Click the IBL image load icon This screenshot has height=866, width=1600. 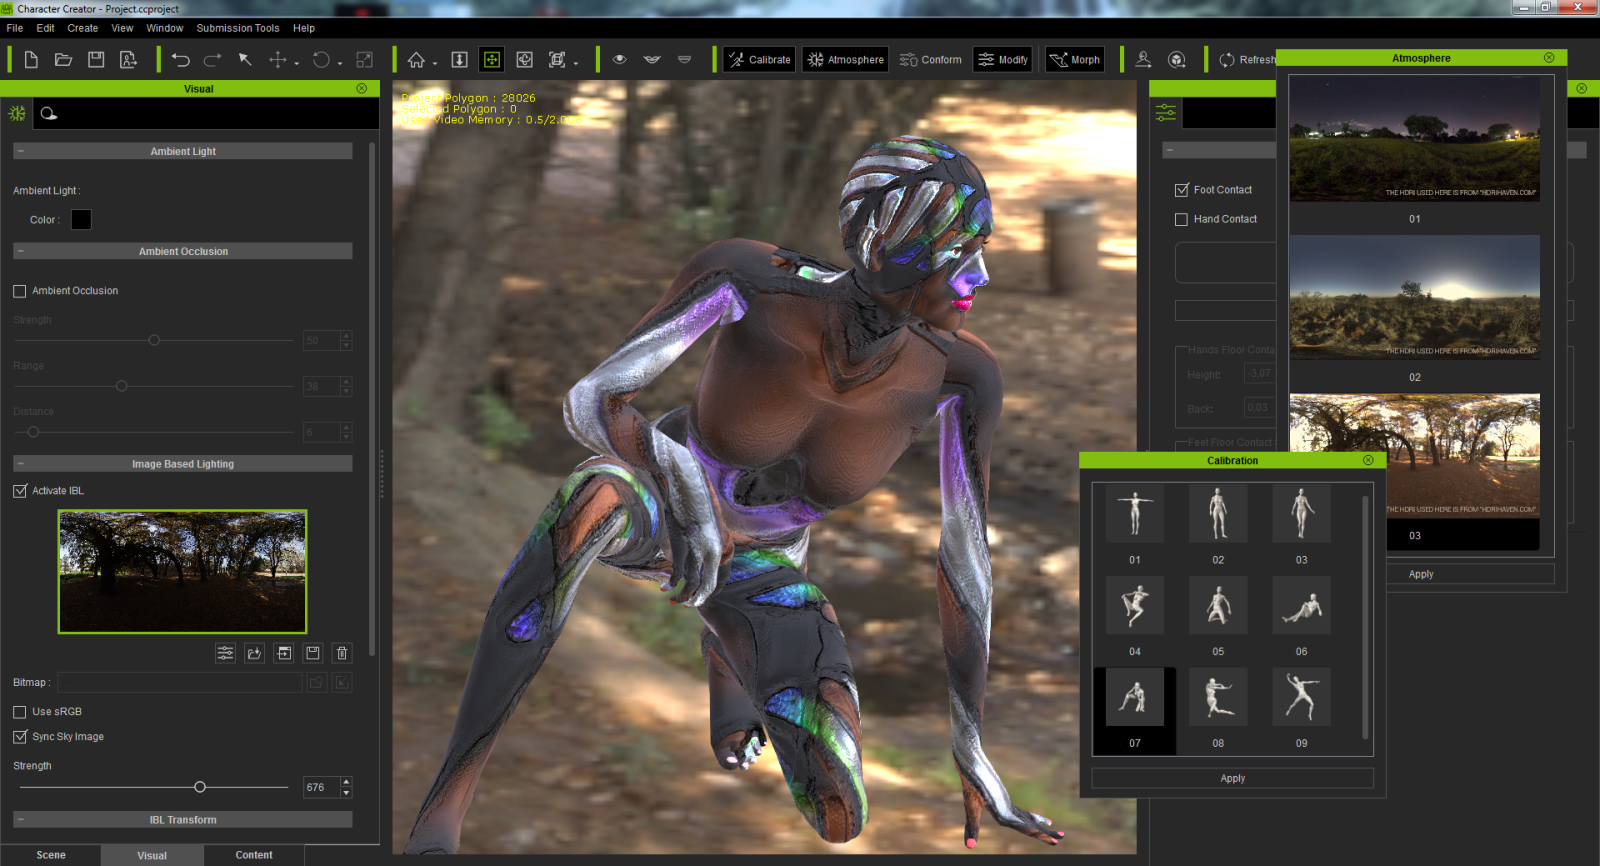pyautogui.click(x=255, y=653)
